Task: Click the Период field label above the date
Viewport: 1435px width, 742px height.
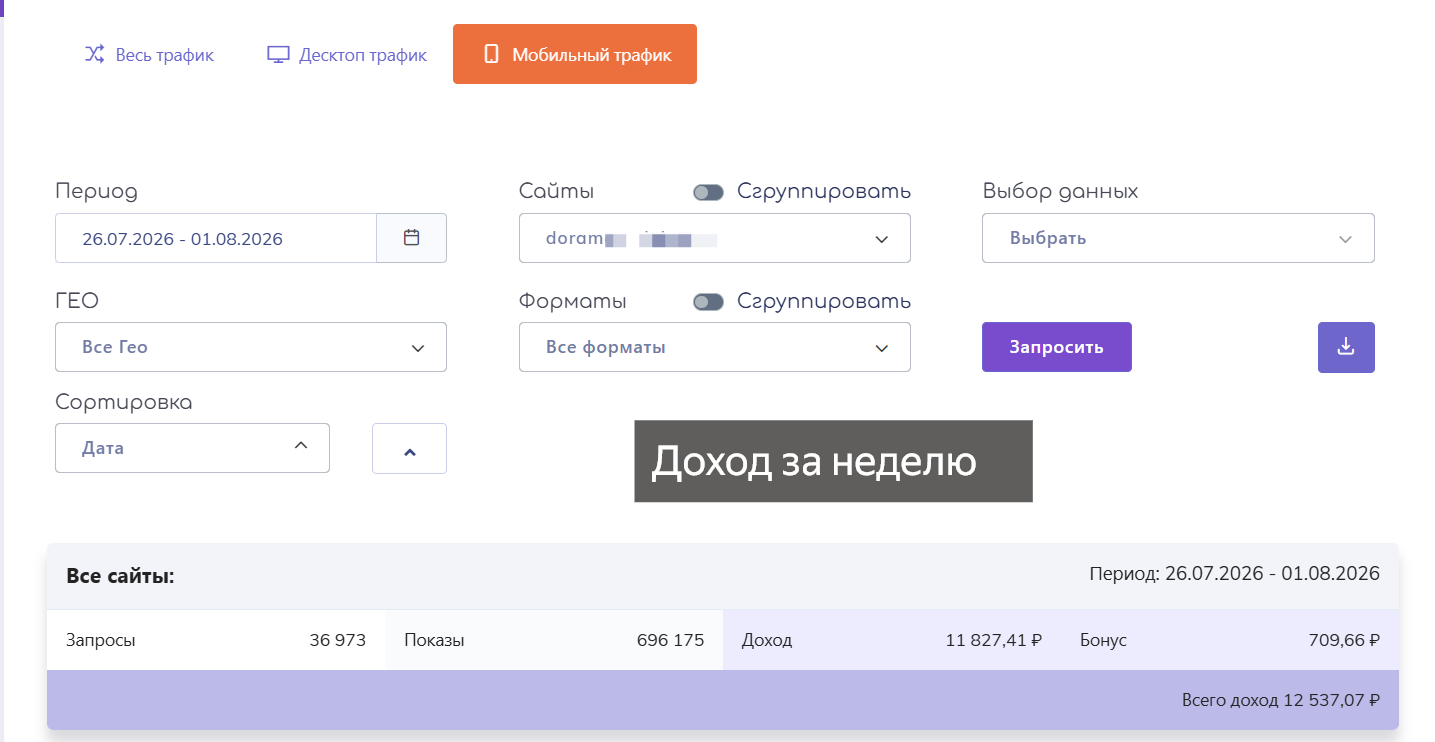Action: [96, 191]
